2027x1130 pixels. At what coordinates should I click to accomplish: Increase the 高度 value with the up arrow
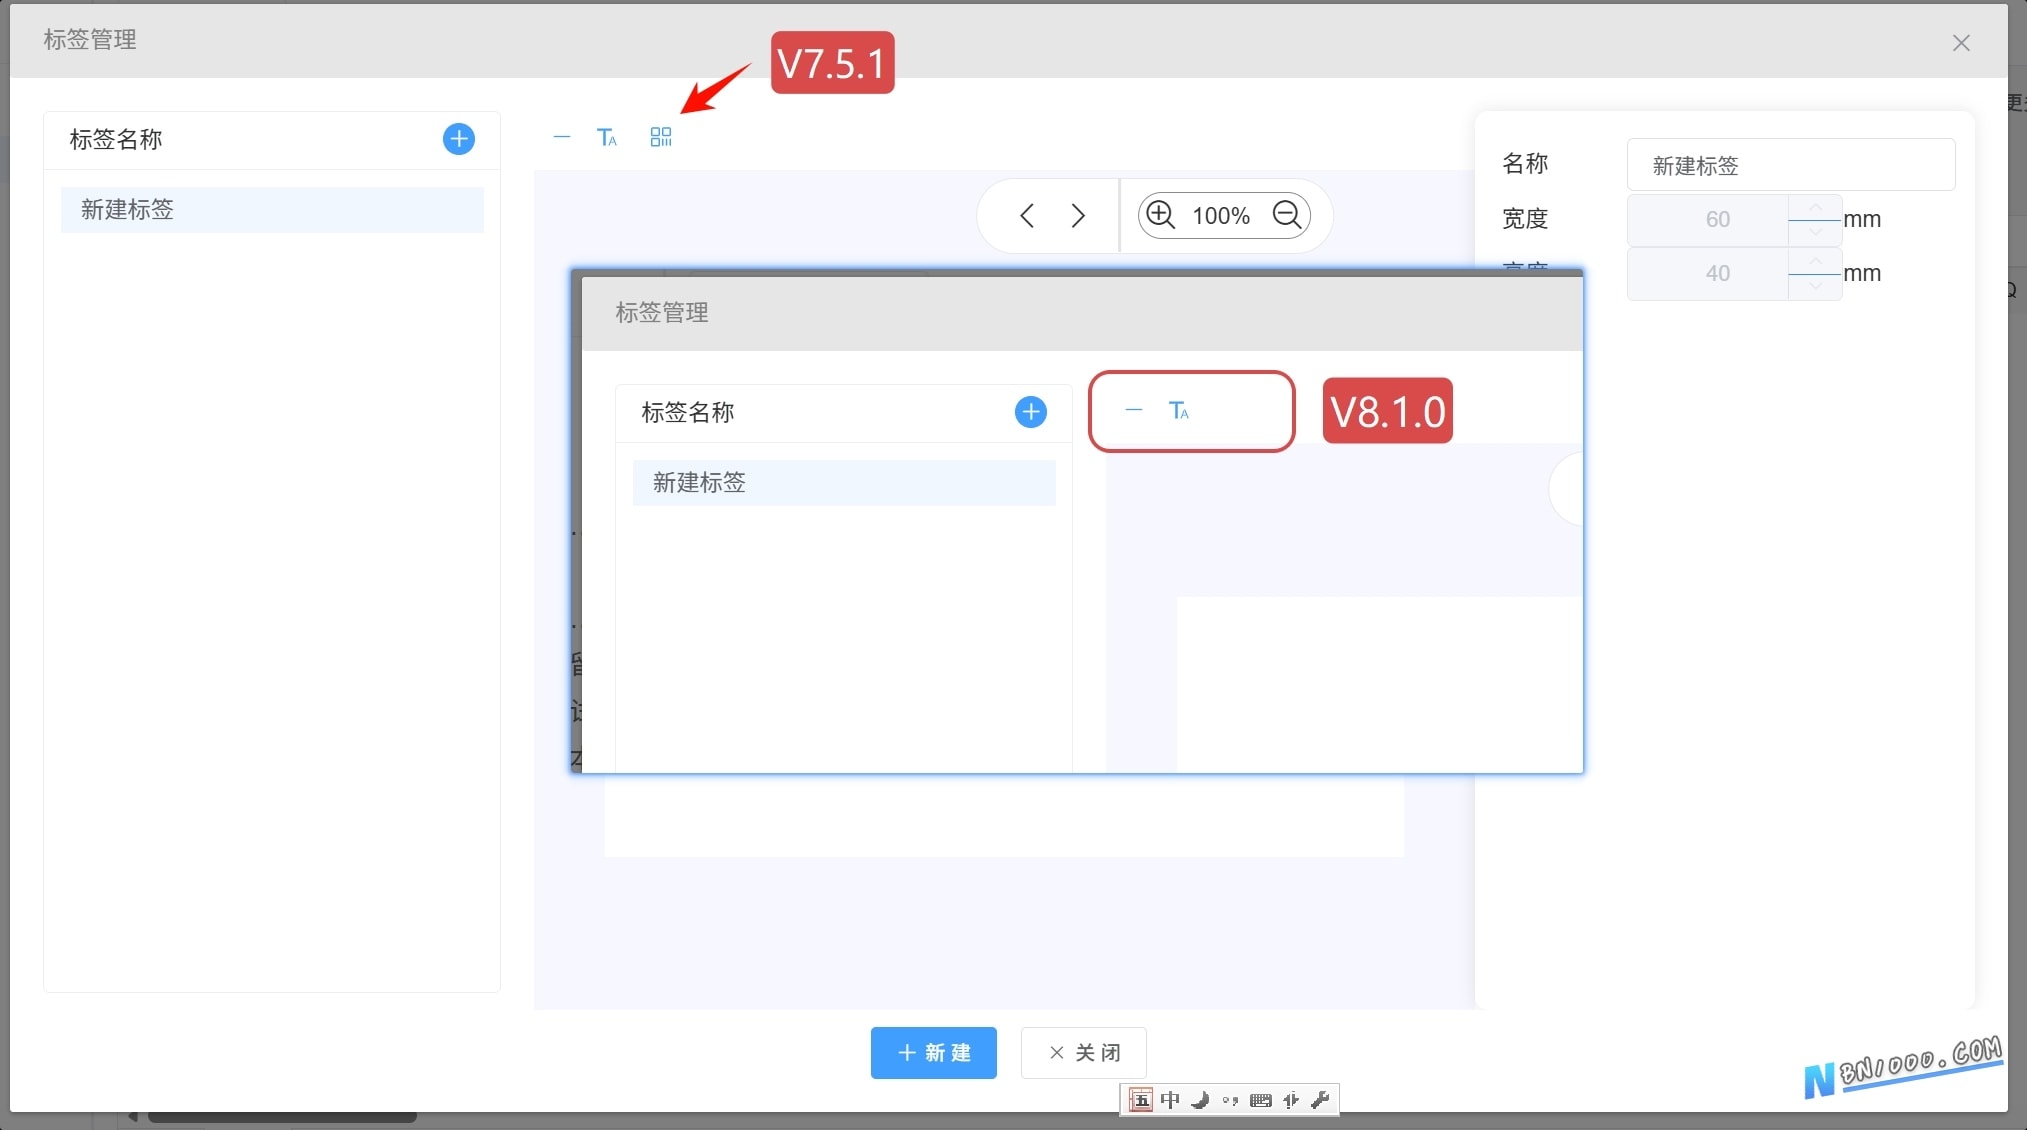tap(1815, 261)
